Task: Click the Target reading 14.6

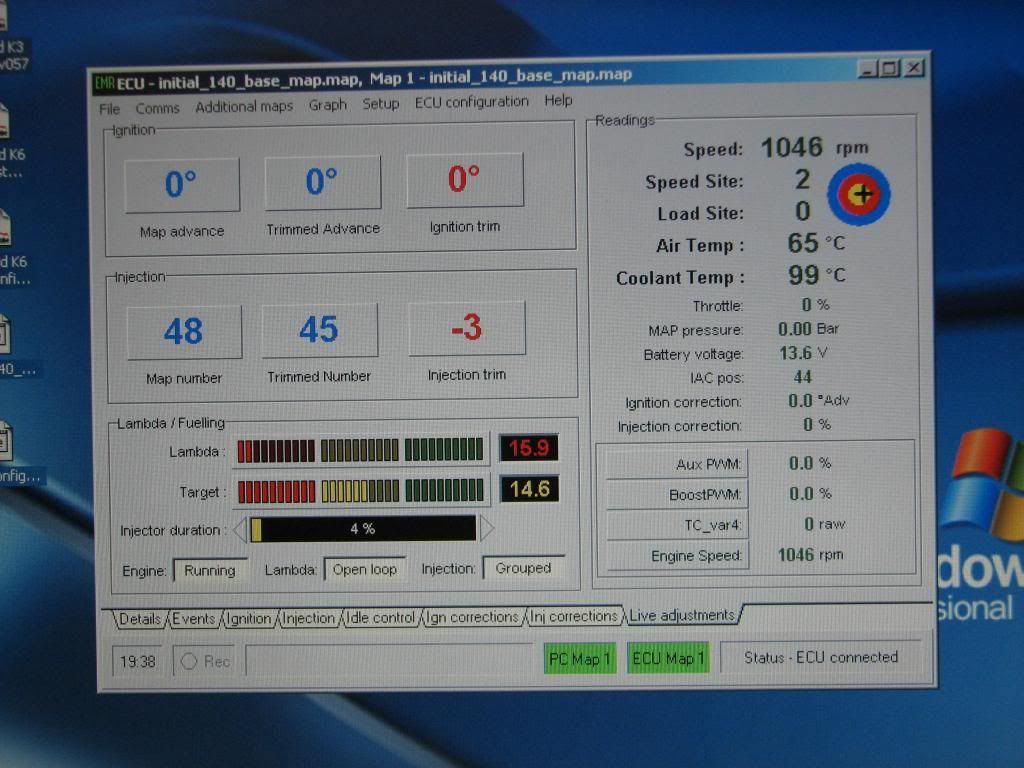Action: pos(530,488)
